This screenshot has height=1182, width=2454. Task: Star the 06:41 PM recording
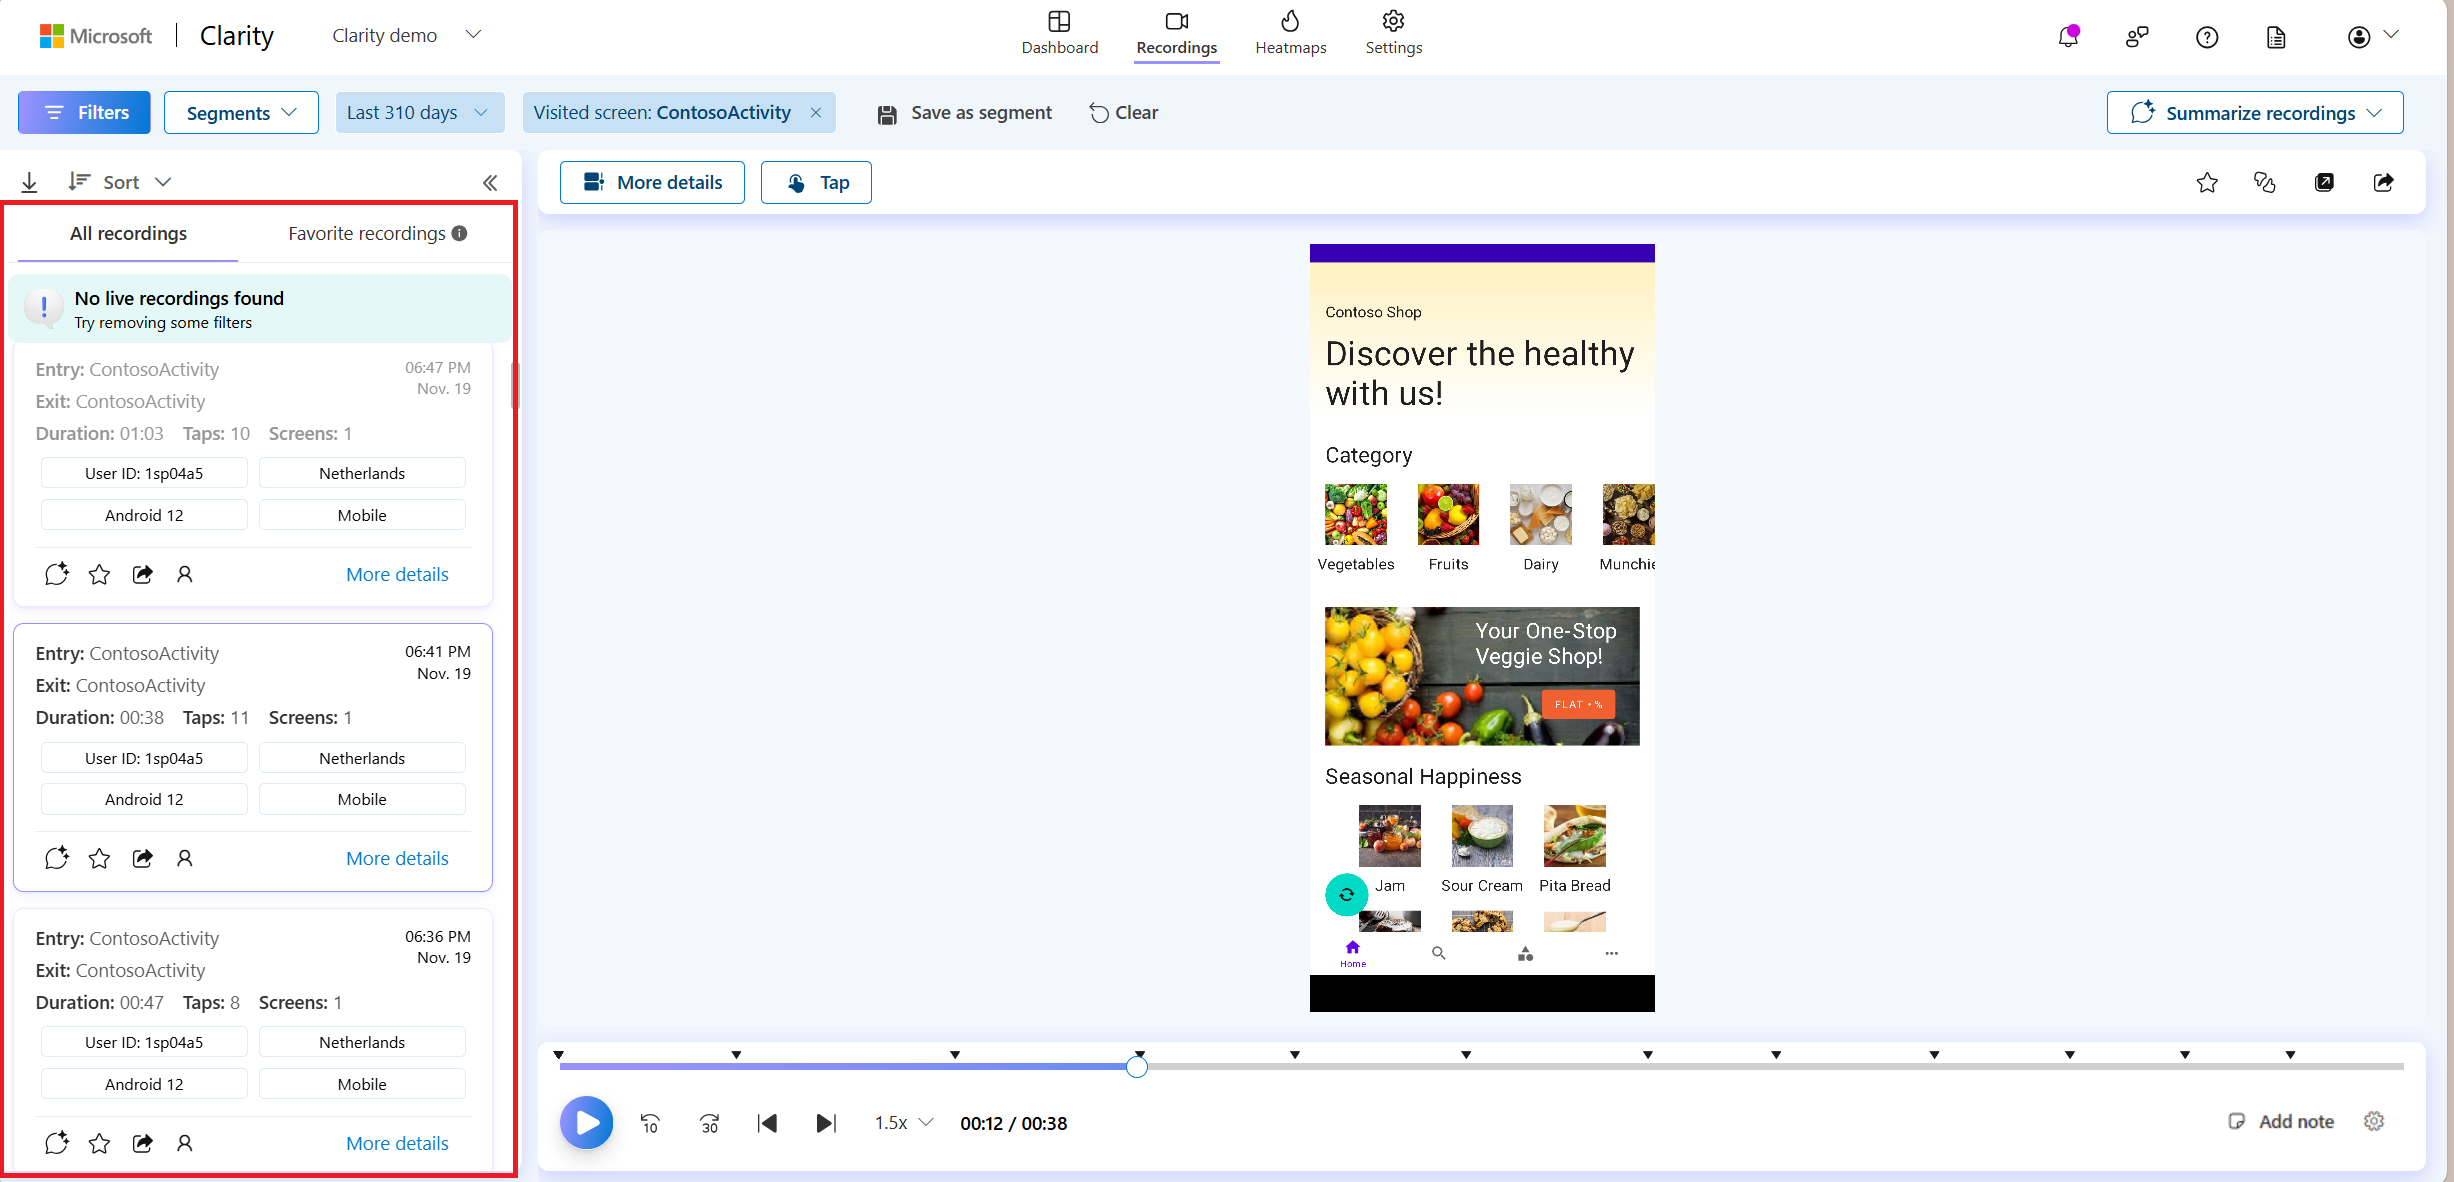pyautogui.click(x=99, y=858)
